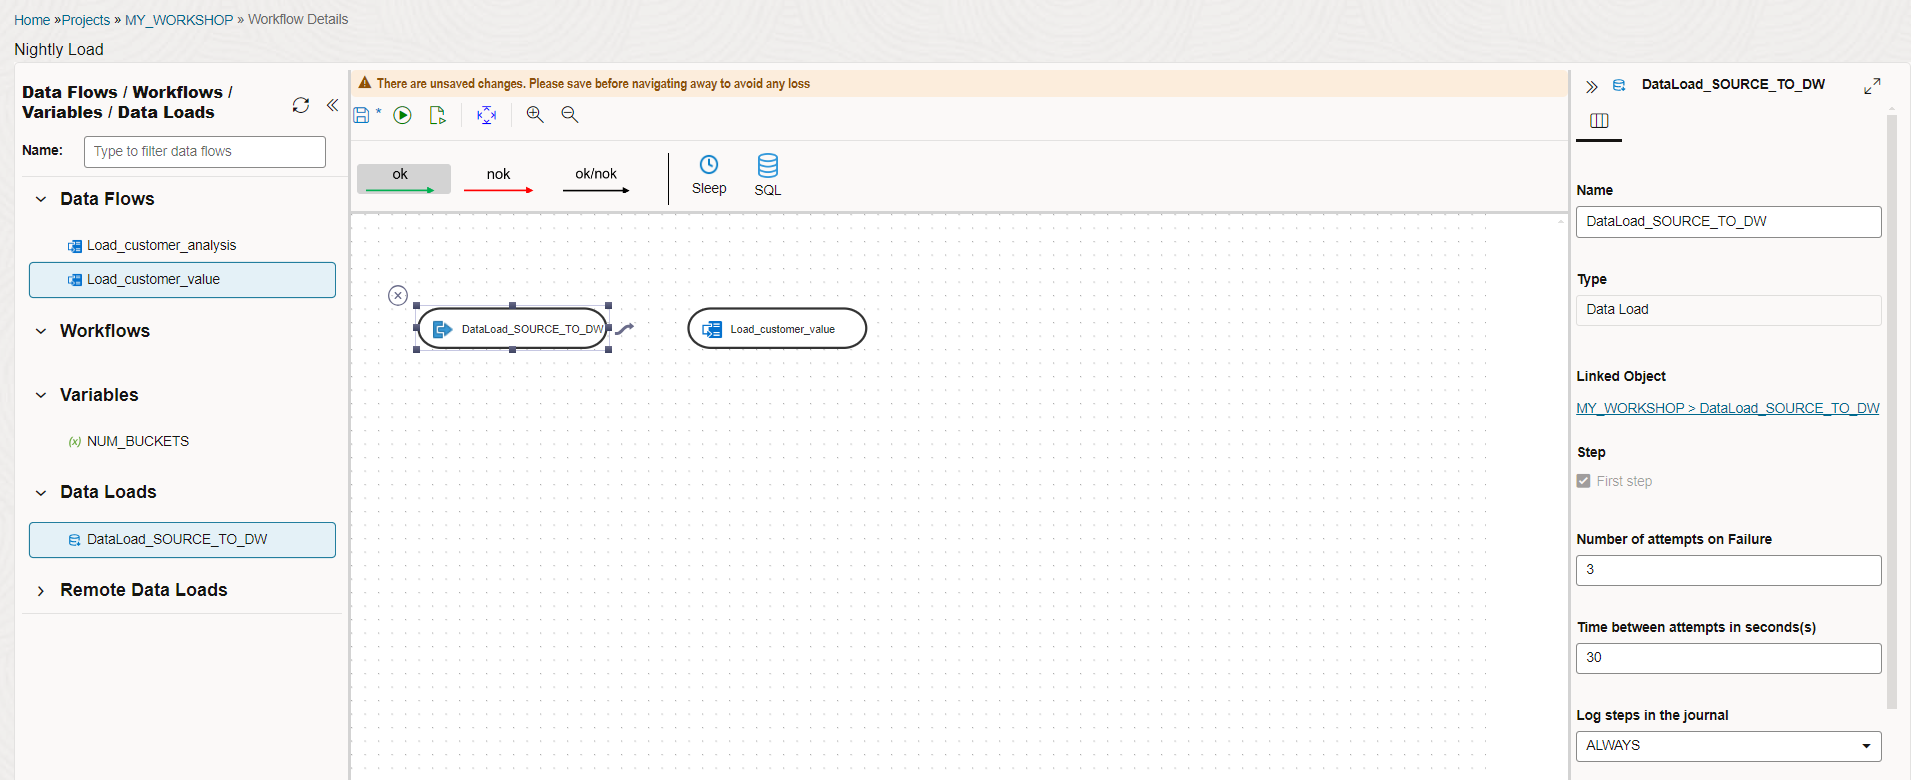Focus the Name filter data flows field
This screenshot has width=1911, height=780.
pyautogui.click(x=205, y=152)
